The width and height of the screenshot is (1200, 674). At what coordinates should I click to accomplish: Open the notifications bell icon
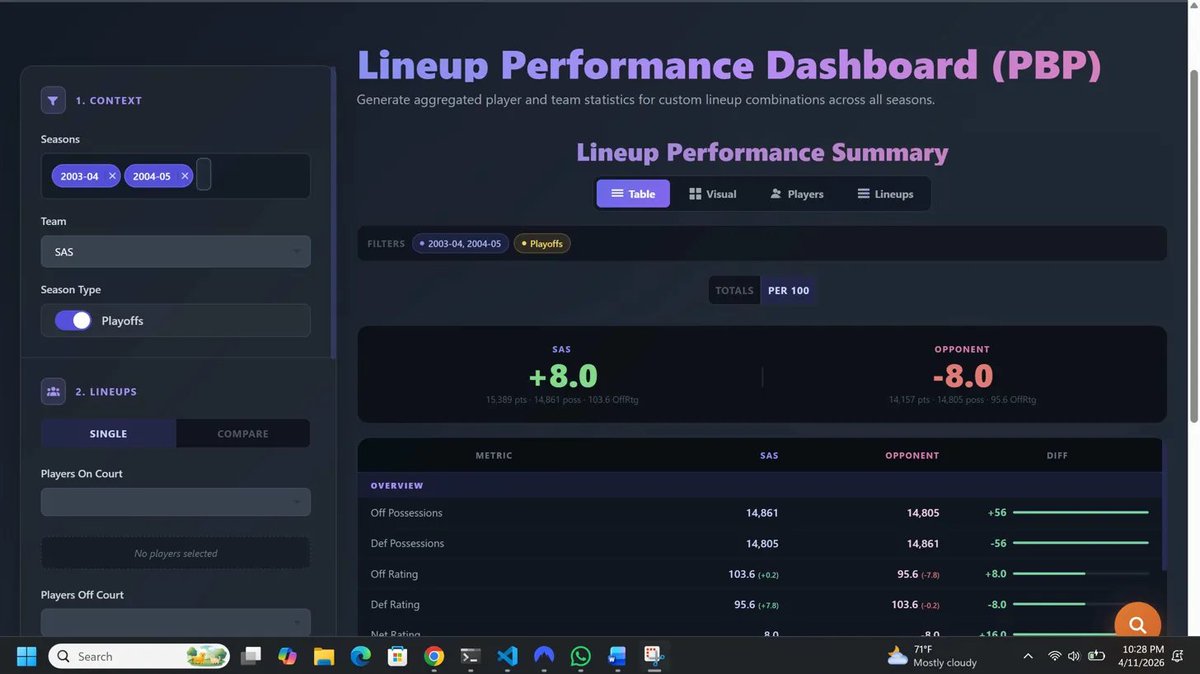[x=1176, y=656]
